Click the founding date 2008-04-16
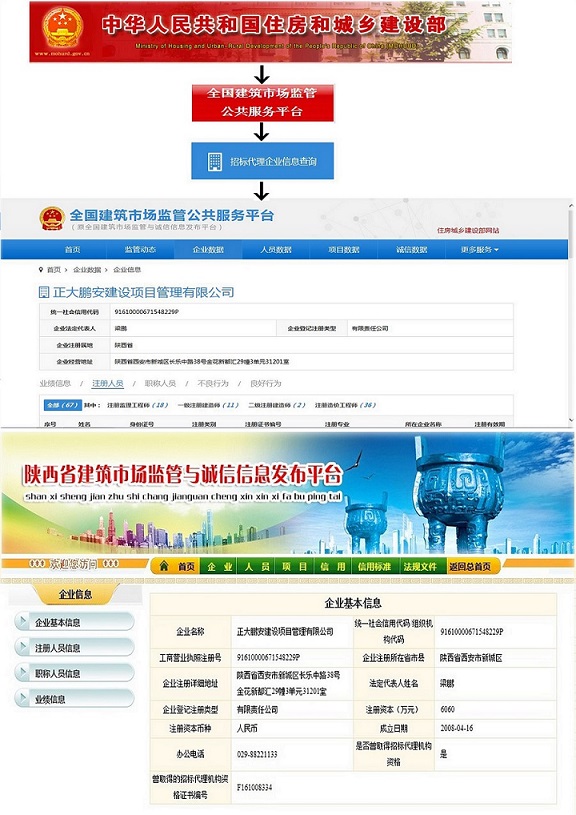This screenshot has height=815, width=576. click(456, 728)
